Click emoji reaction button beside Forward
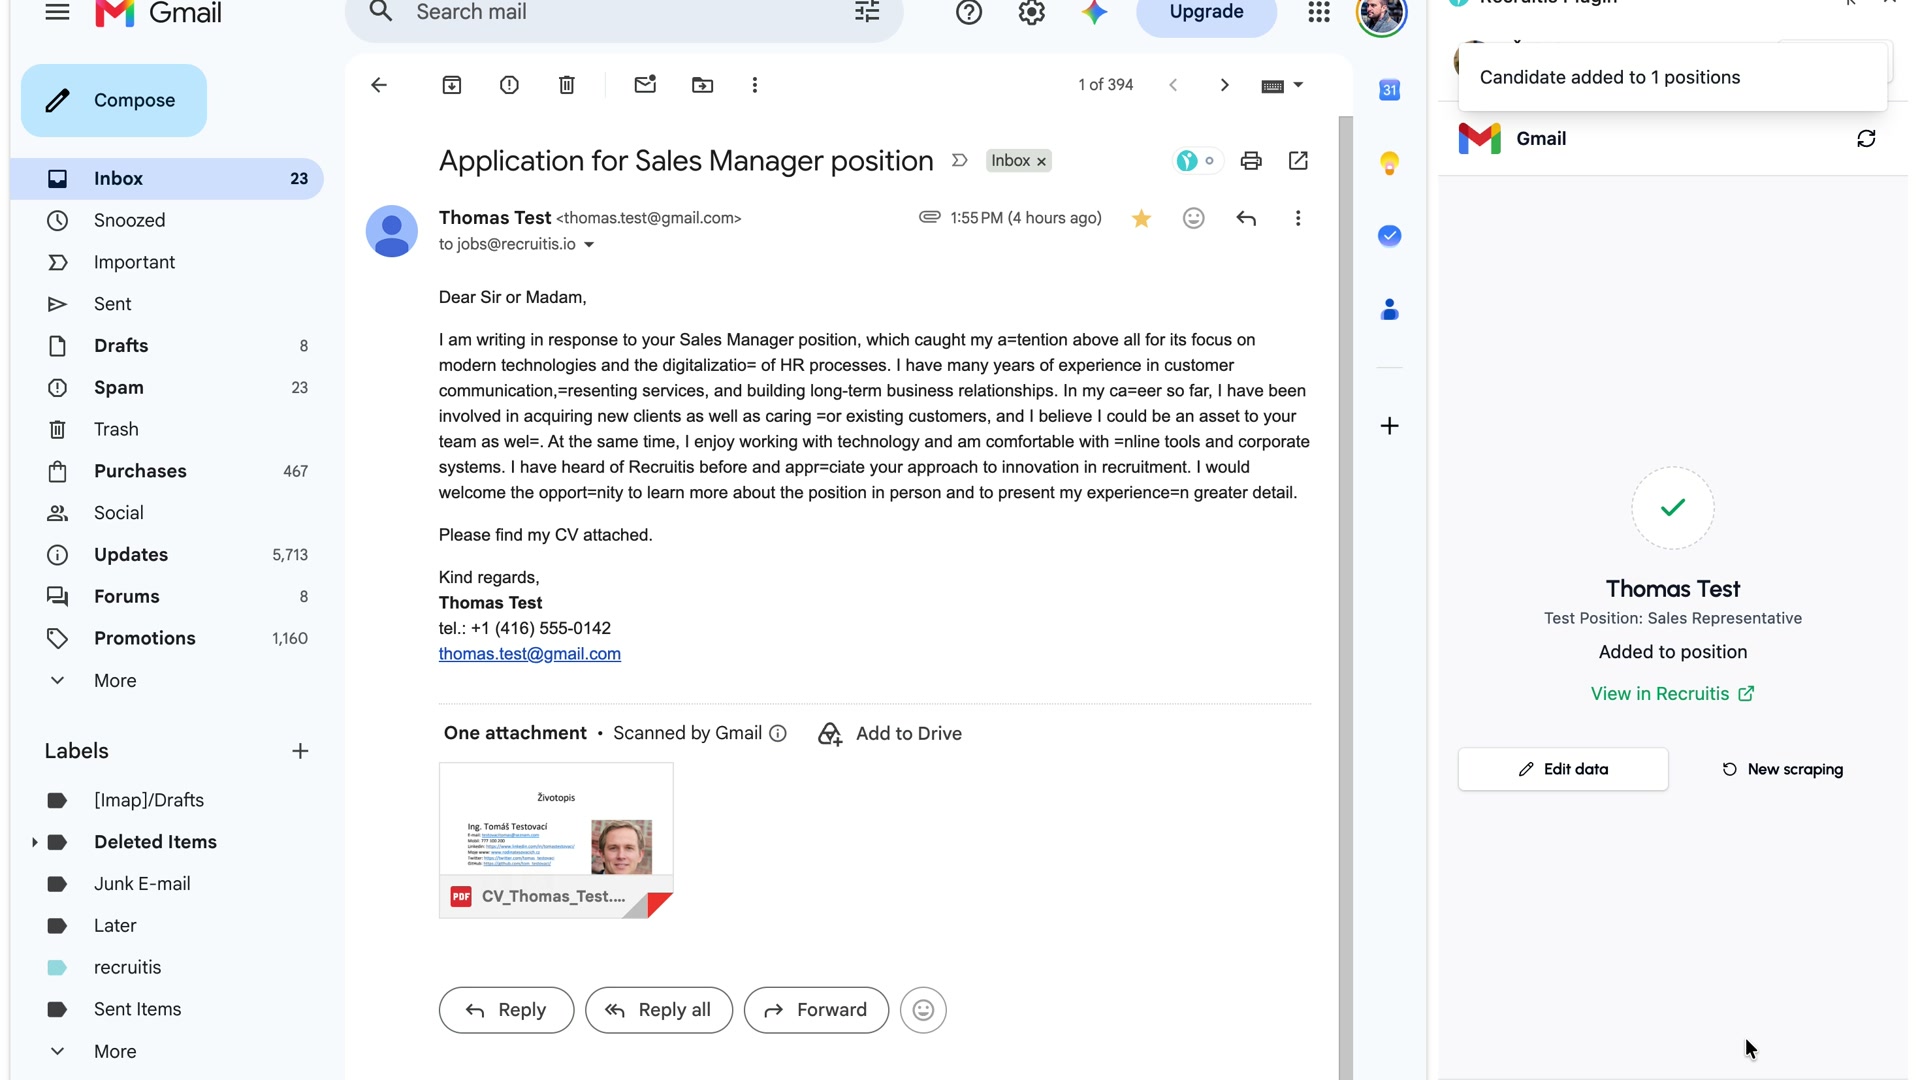The height and width of the screenshot is (1080, 1920). click(x=923, y=1010)
